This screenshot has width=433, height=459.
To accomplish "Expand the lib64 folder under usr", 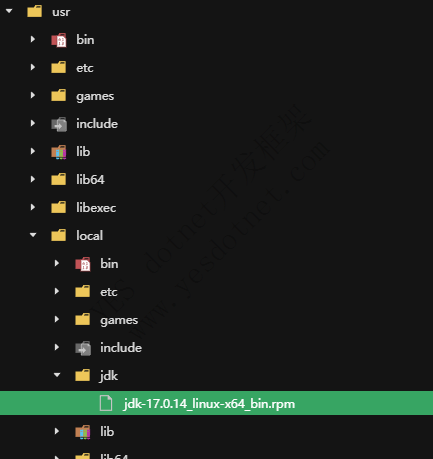I will tap(33, 179).
